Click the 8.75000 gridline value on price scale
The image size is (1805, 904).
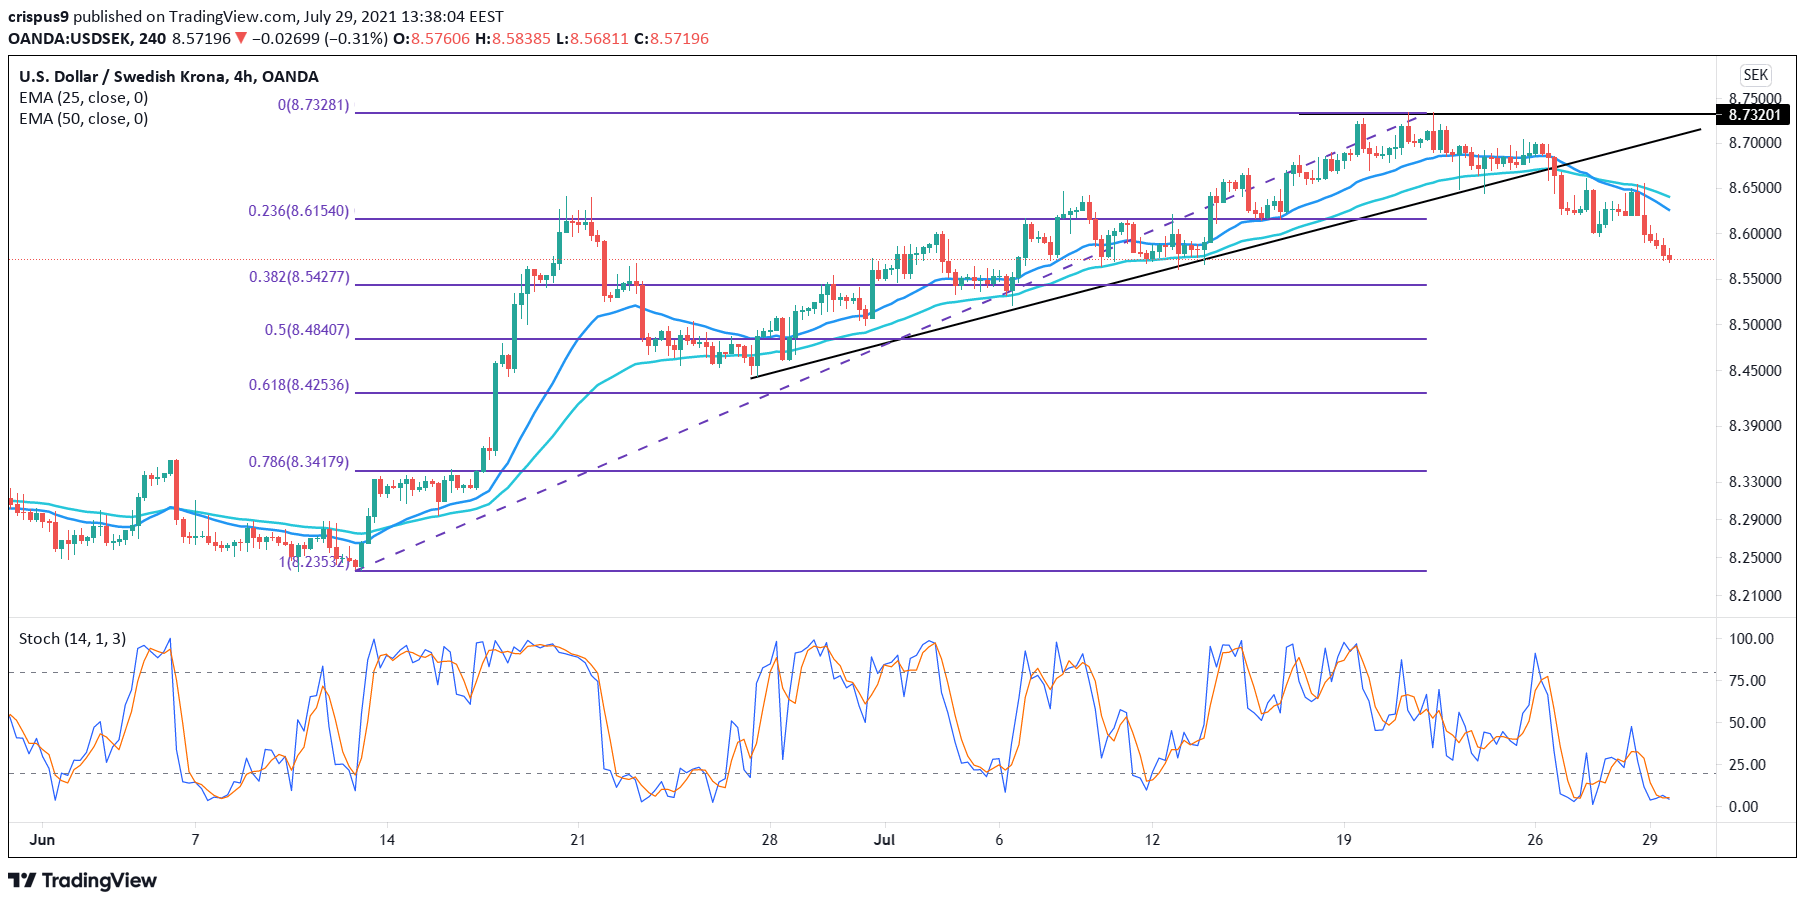coord(1757,99)
